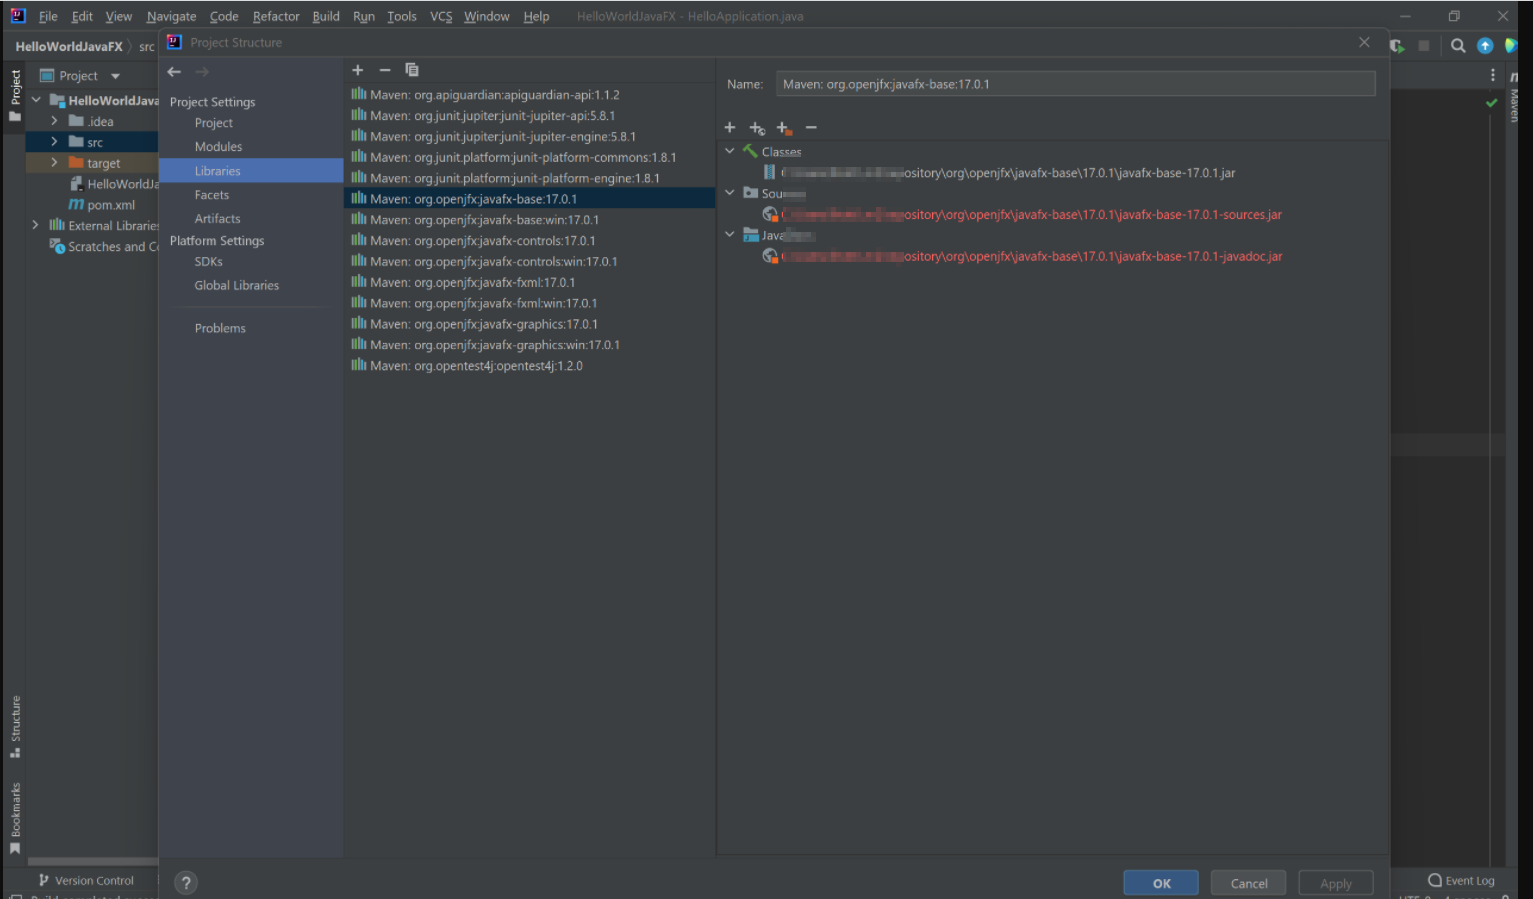Open the Version Control tool window
1533x899 pixels.
point(86,881)
